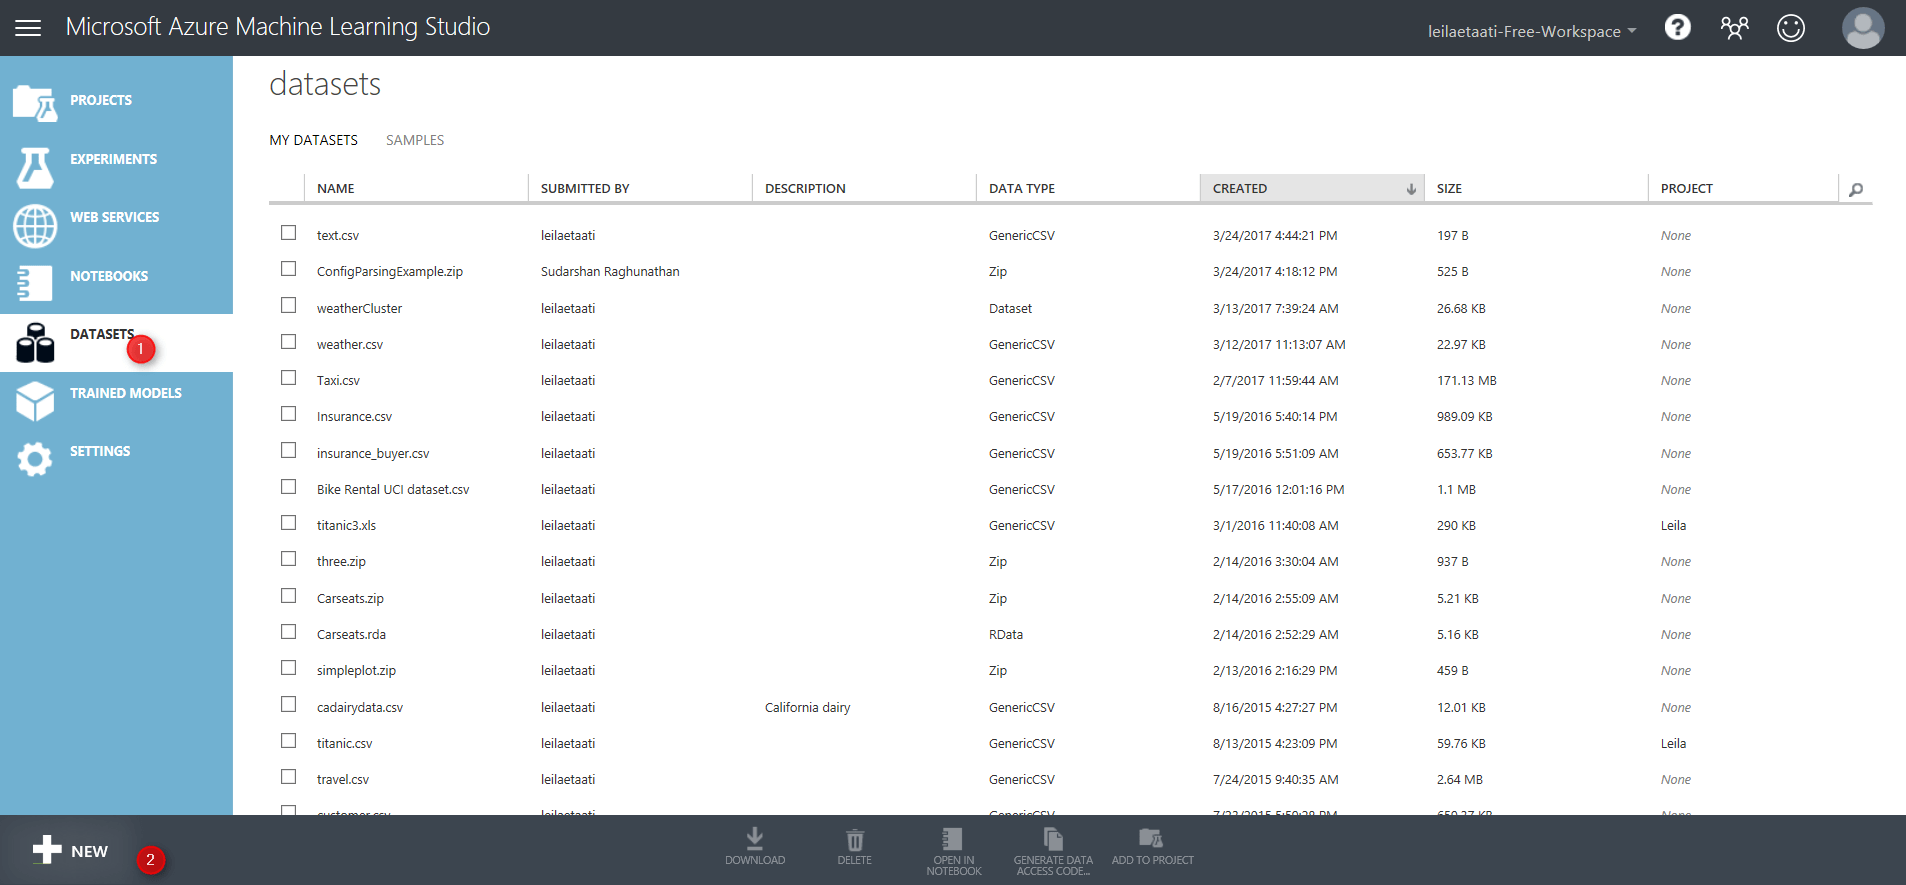Open the community people icon
This screenshot has width=1906, height=885.
coord(1734,27)
